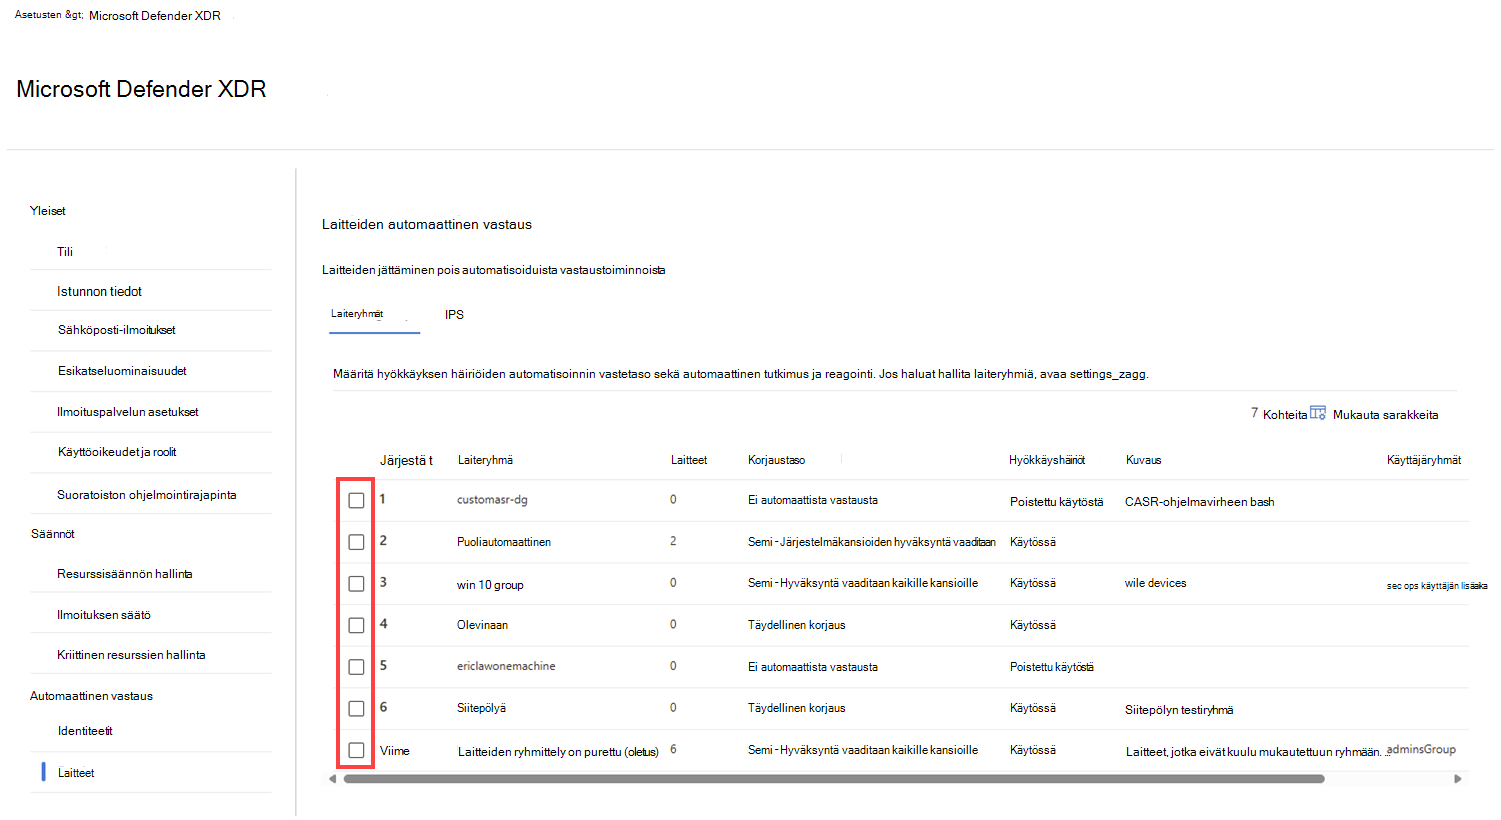Screen dimensions: 1501x820
Task: Open Ilmoituspalvelun asetukset
Action: click(x=128, y=412)
